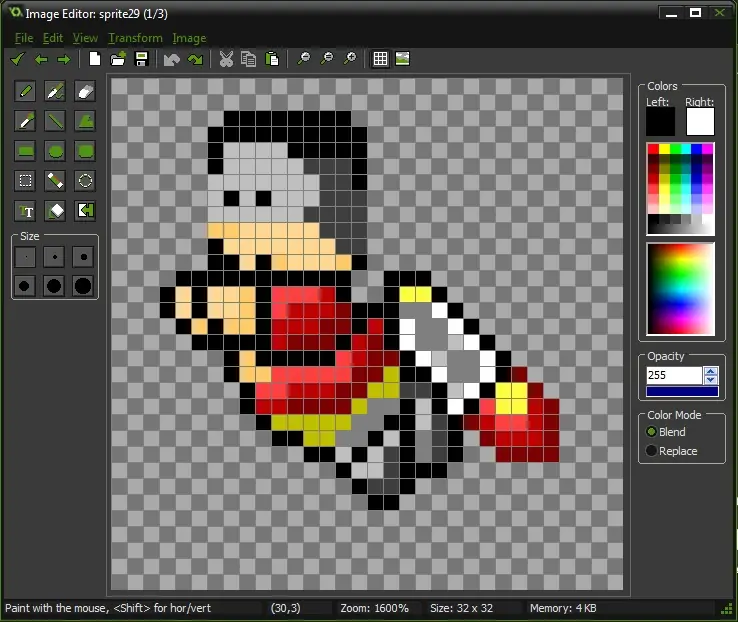Click the blue opacity slider bar
738x622 pixels.
click(682, 391)
